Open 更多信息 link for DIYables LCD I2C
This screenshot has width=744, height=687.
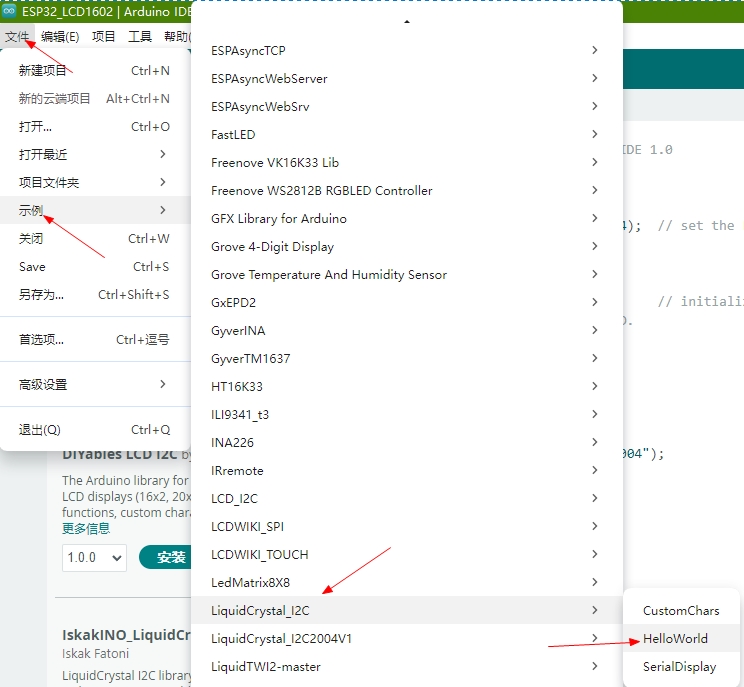(86, 529)
